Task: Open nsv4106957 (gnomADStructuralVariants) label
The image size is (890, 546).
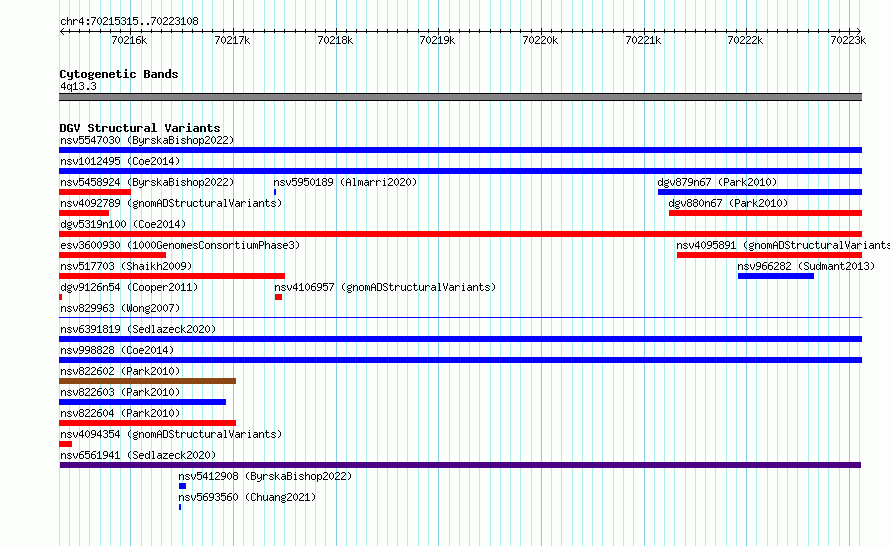Action: pyautogui.click(x=385, y=287)
